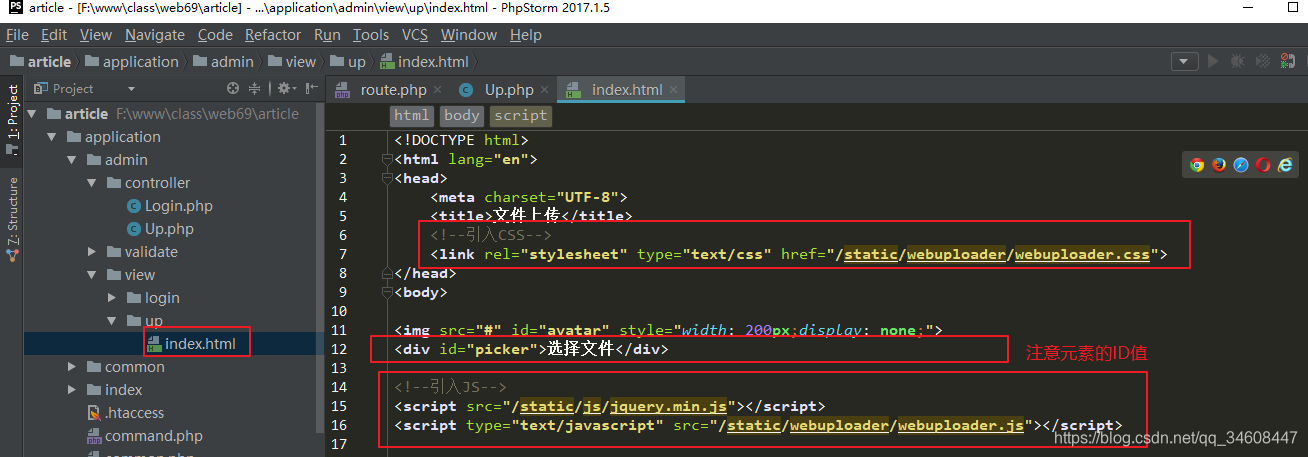
Task: Toggle the Z: Structure side tab
Action: (x=13, y=218)
